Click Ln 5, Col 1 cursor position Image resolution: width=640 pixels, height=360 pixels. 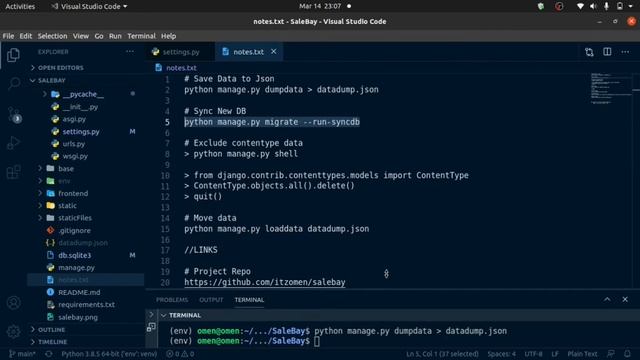pyautogui.click(x=442, y=354)
